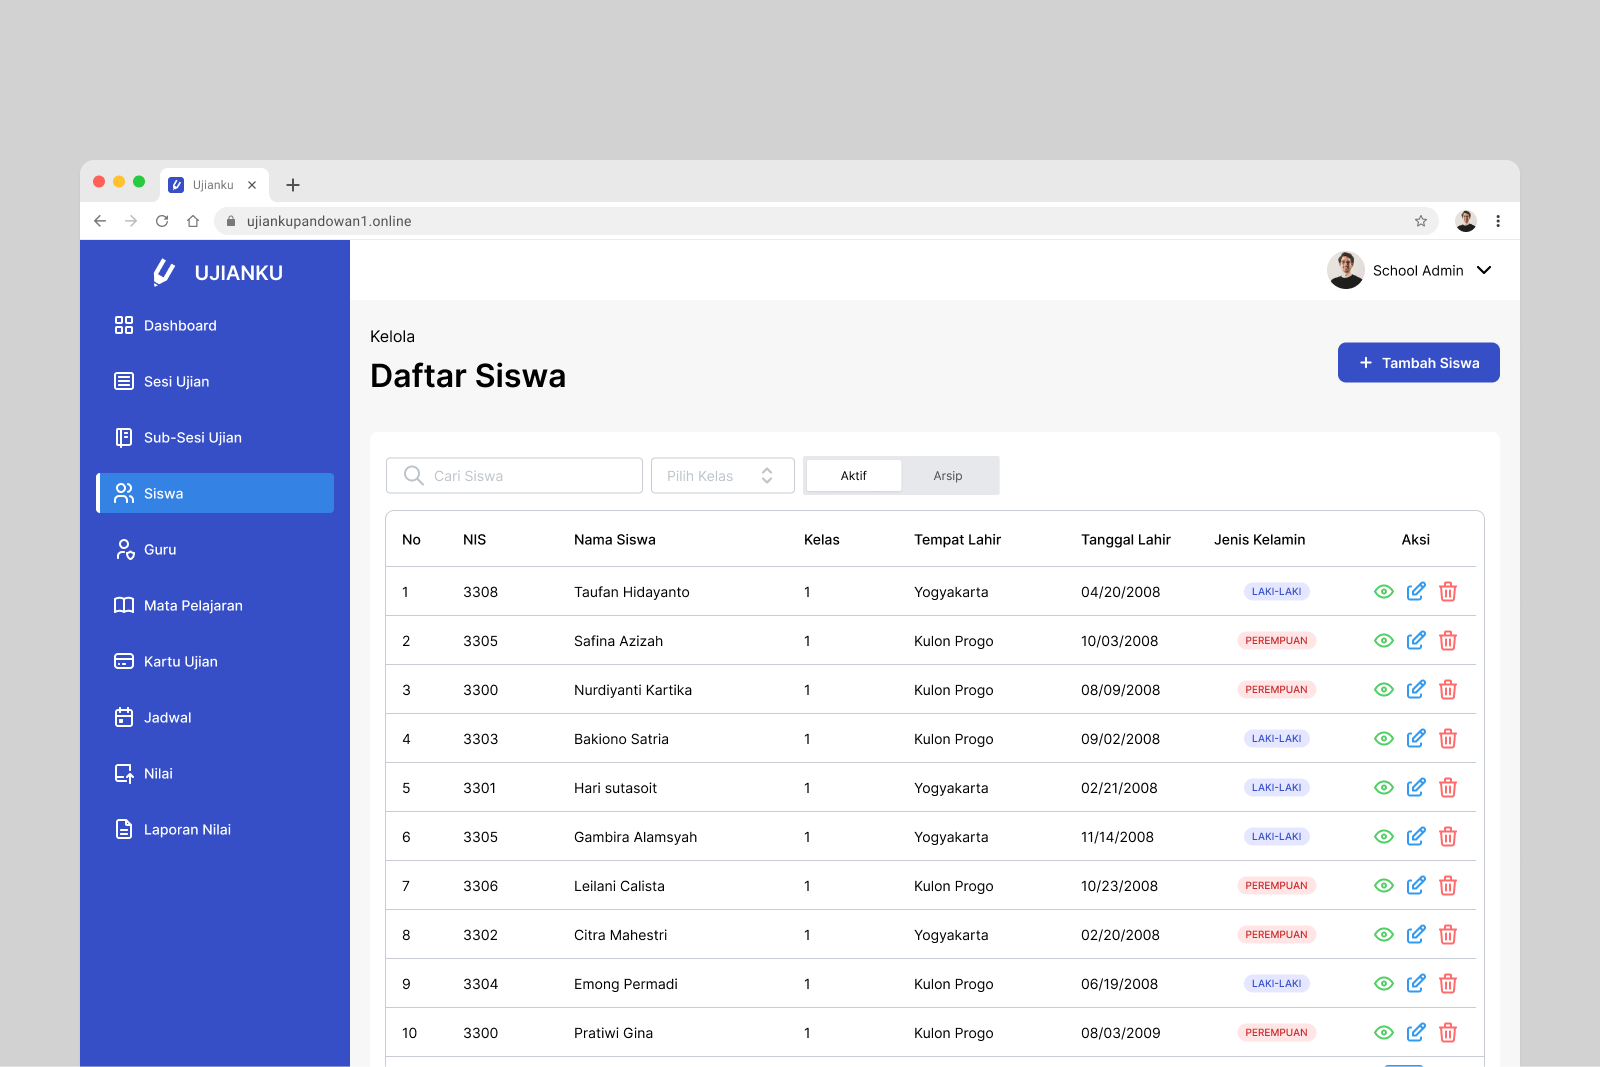
Task: Select the Aktif filter button
Action: point(853,476)
